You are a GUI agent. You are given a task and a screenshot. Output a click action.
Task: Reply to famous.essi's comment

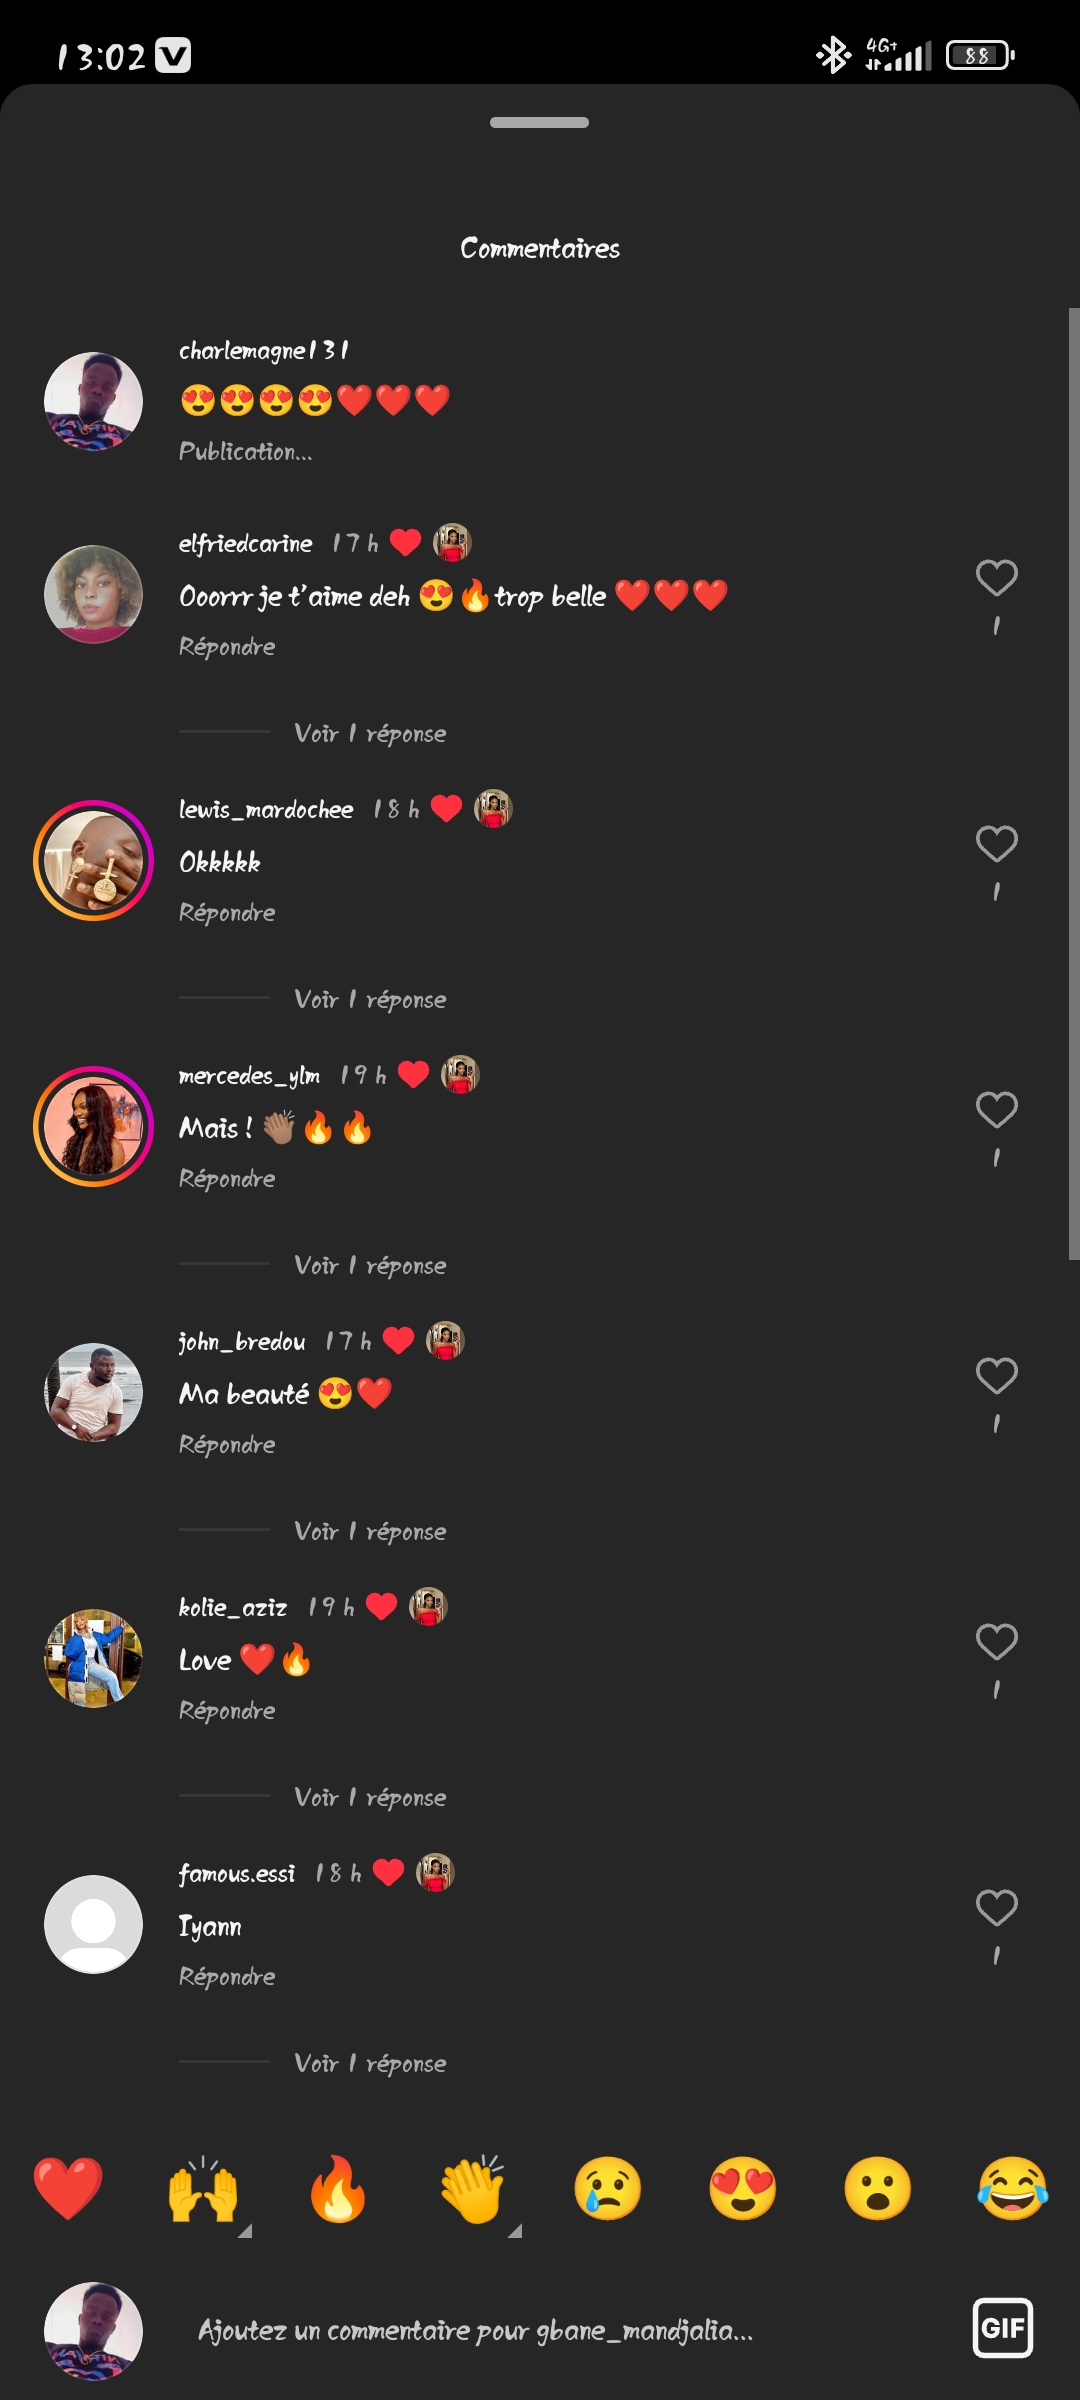click(227, 1977)
